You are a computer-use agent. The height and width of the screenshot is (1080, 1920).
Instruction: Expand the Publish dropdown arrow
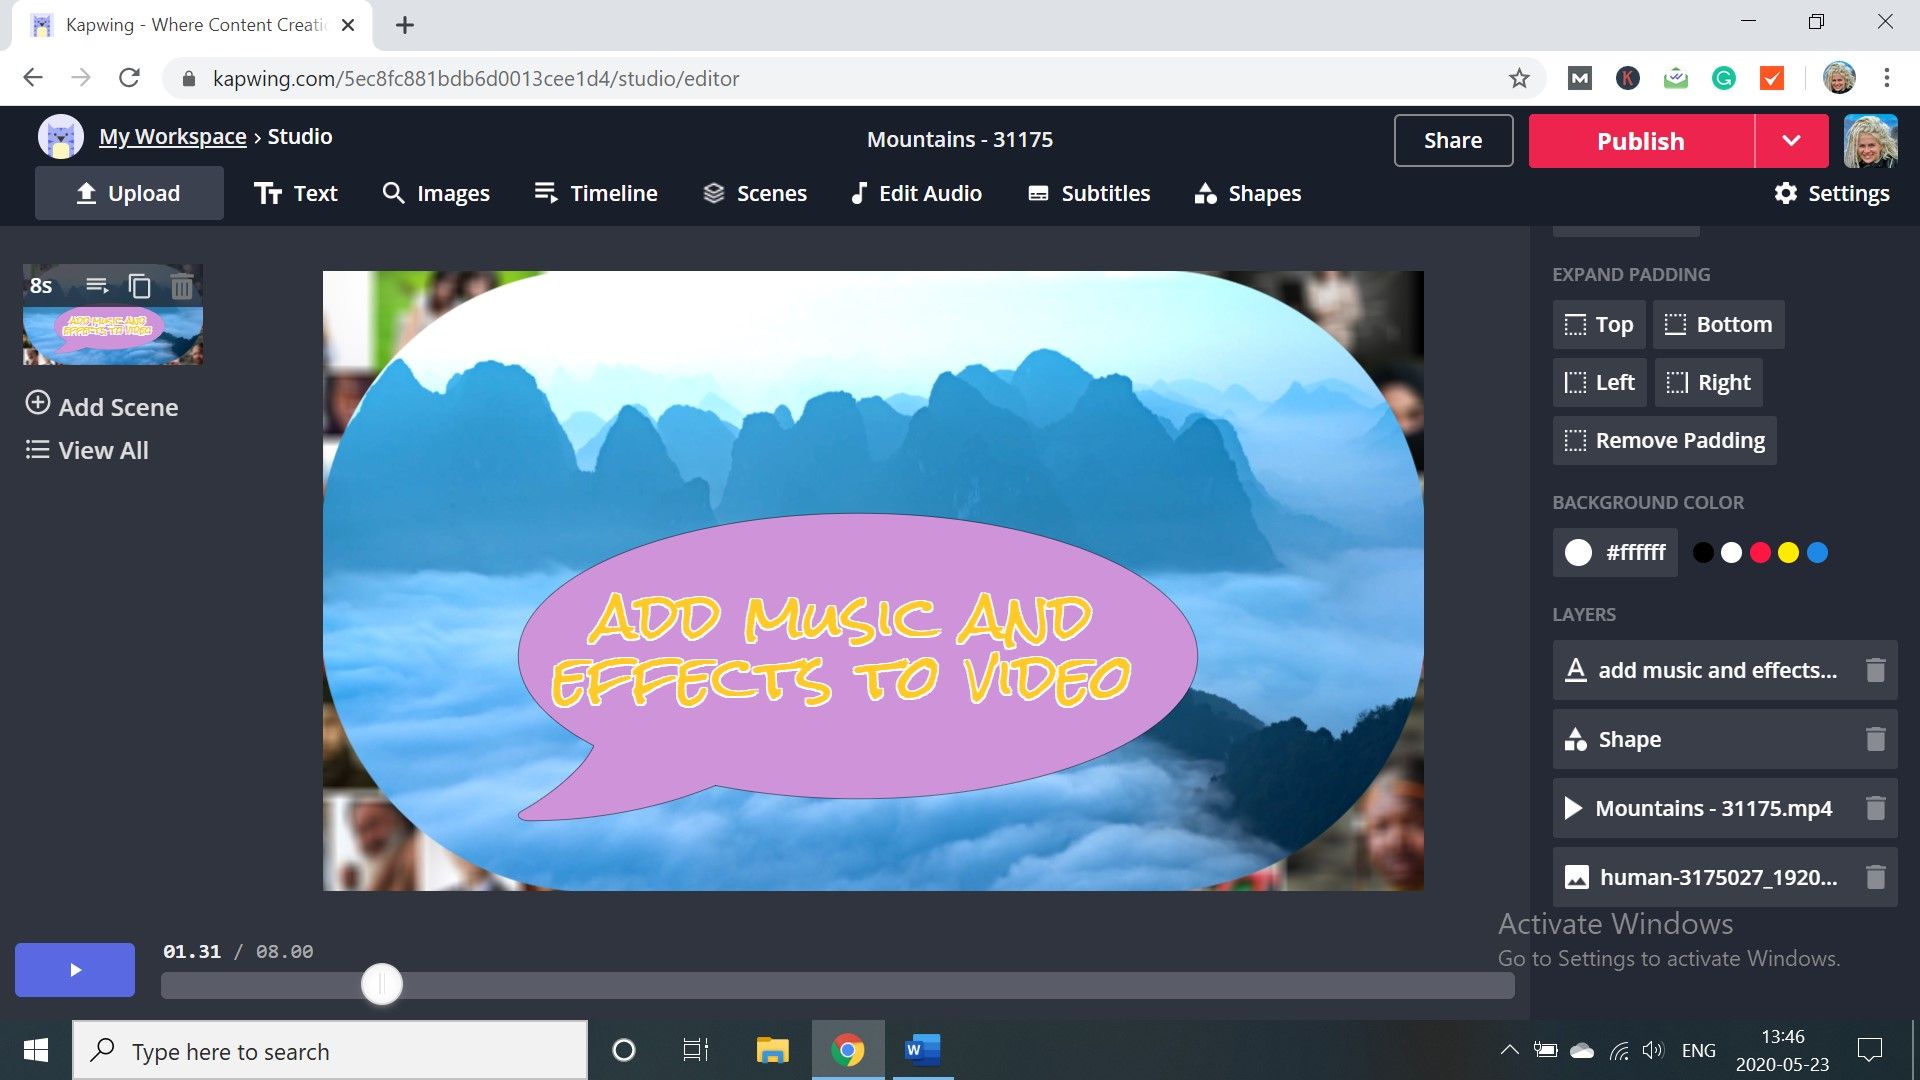[x=1791, y=141]
